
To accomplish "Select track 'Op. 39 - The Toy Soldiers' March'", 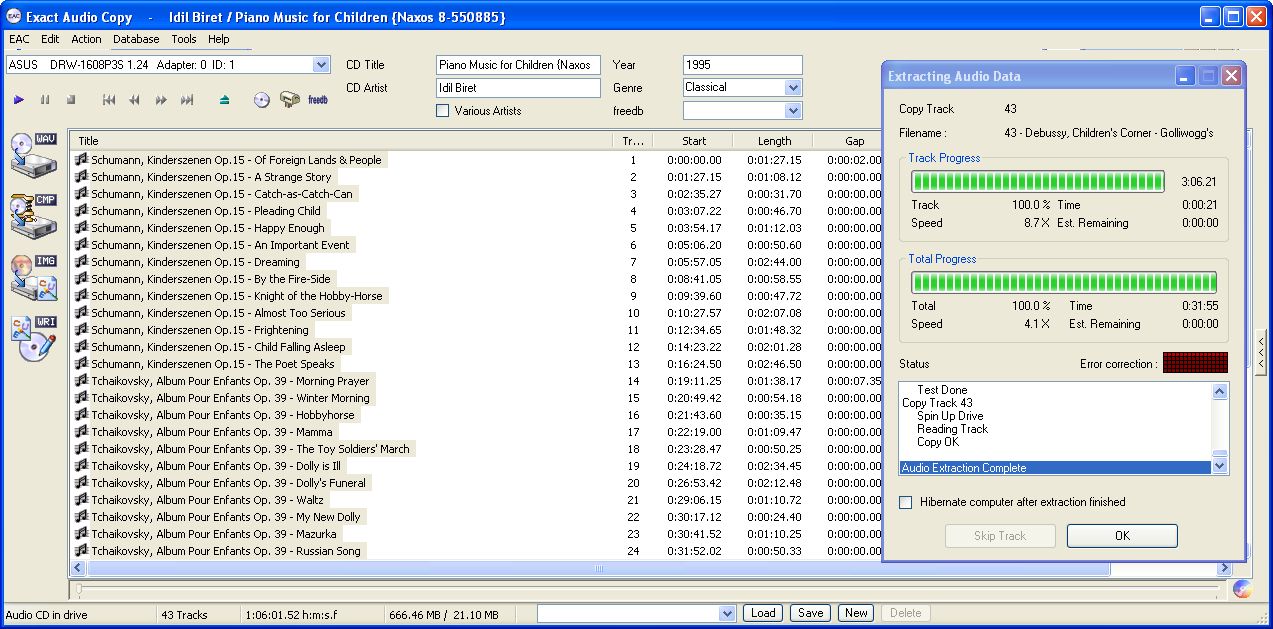I will (x=250, y=449).
